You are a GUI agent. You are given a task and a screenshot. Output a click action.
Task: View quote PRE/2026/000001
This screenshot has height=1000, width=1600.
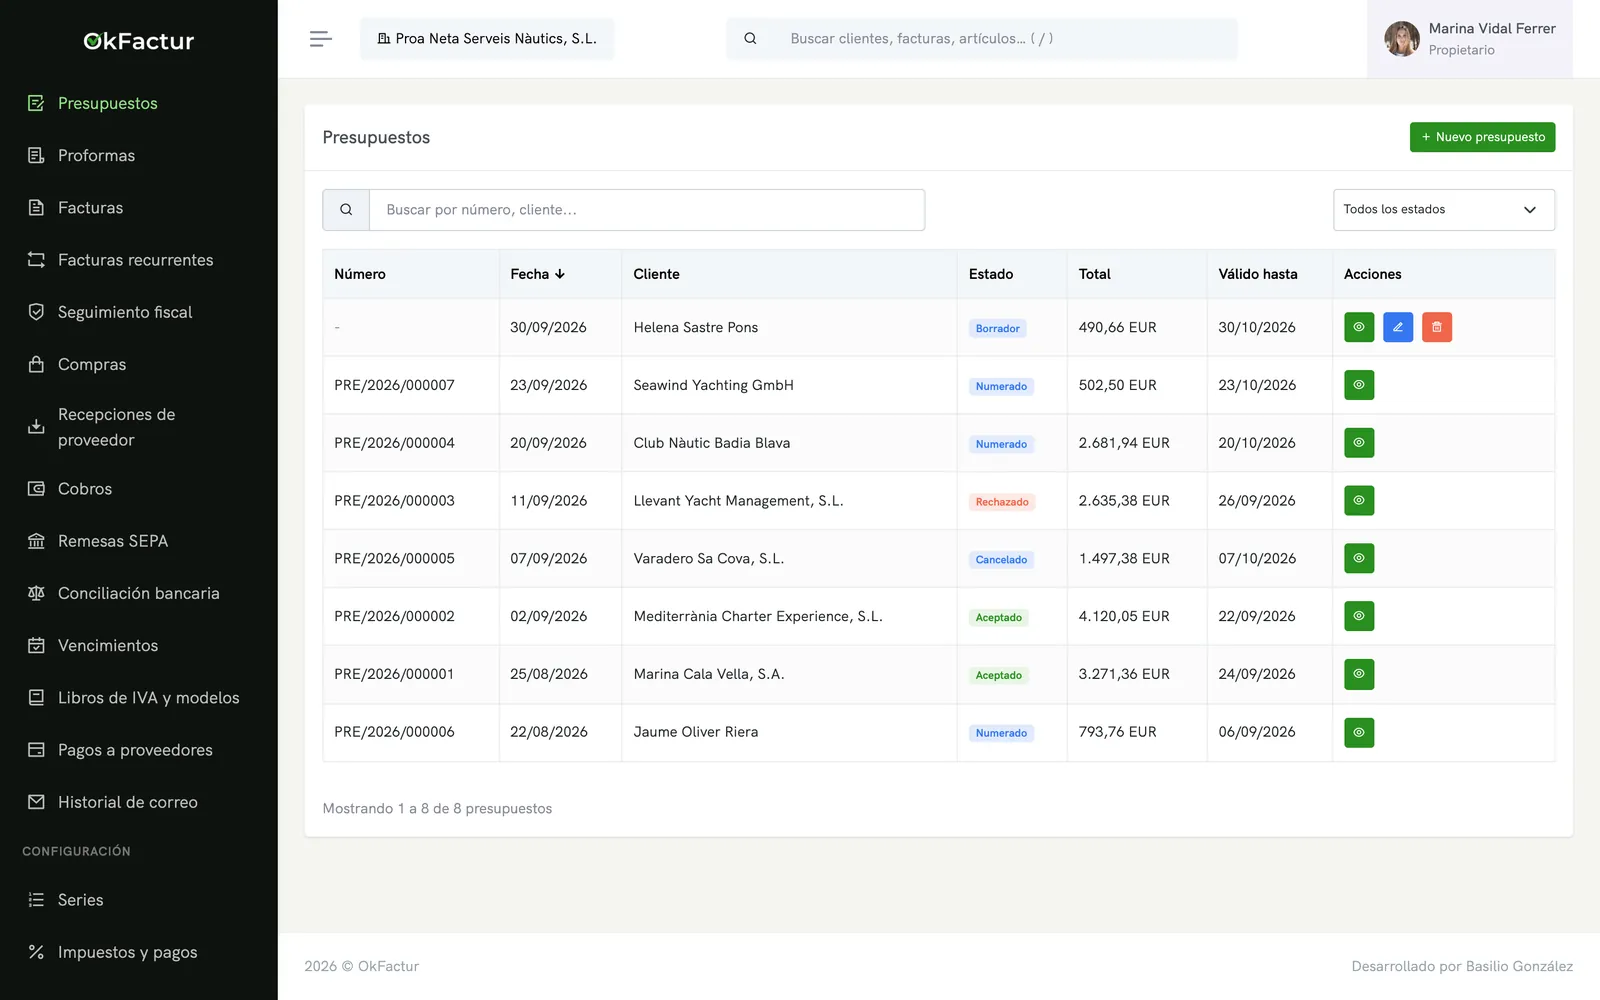click(1359, 674)
